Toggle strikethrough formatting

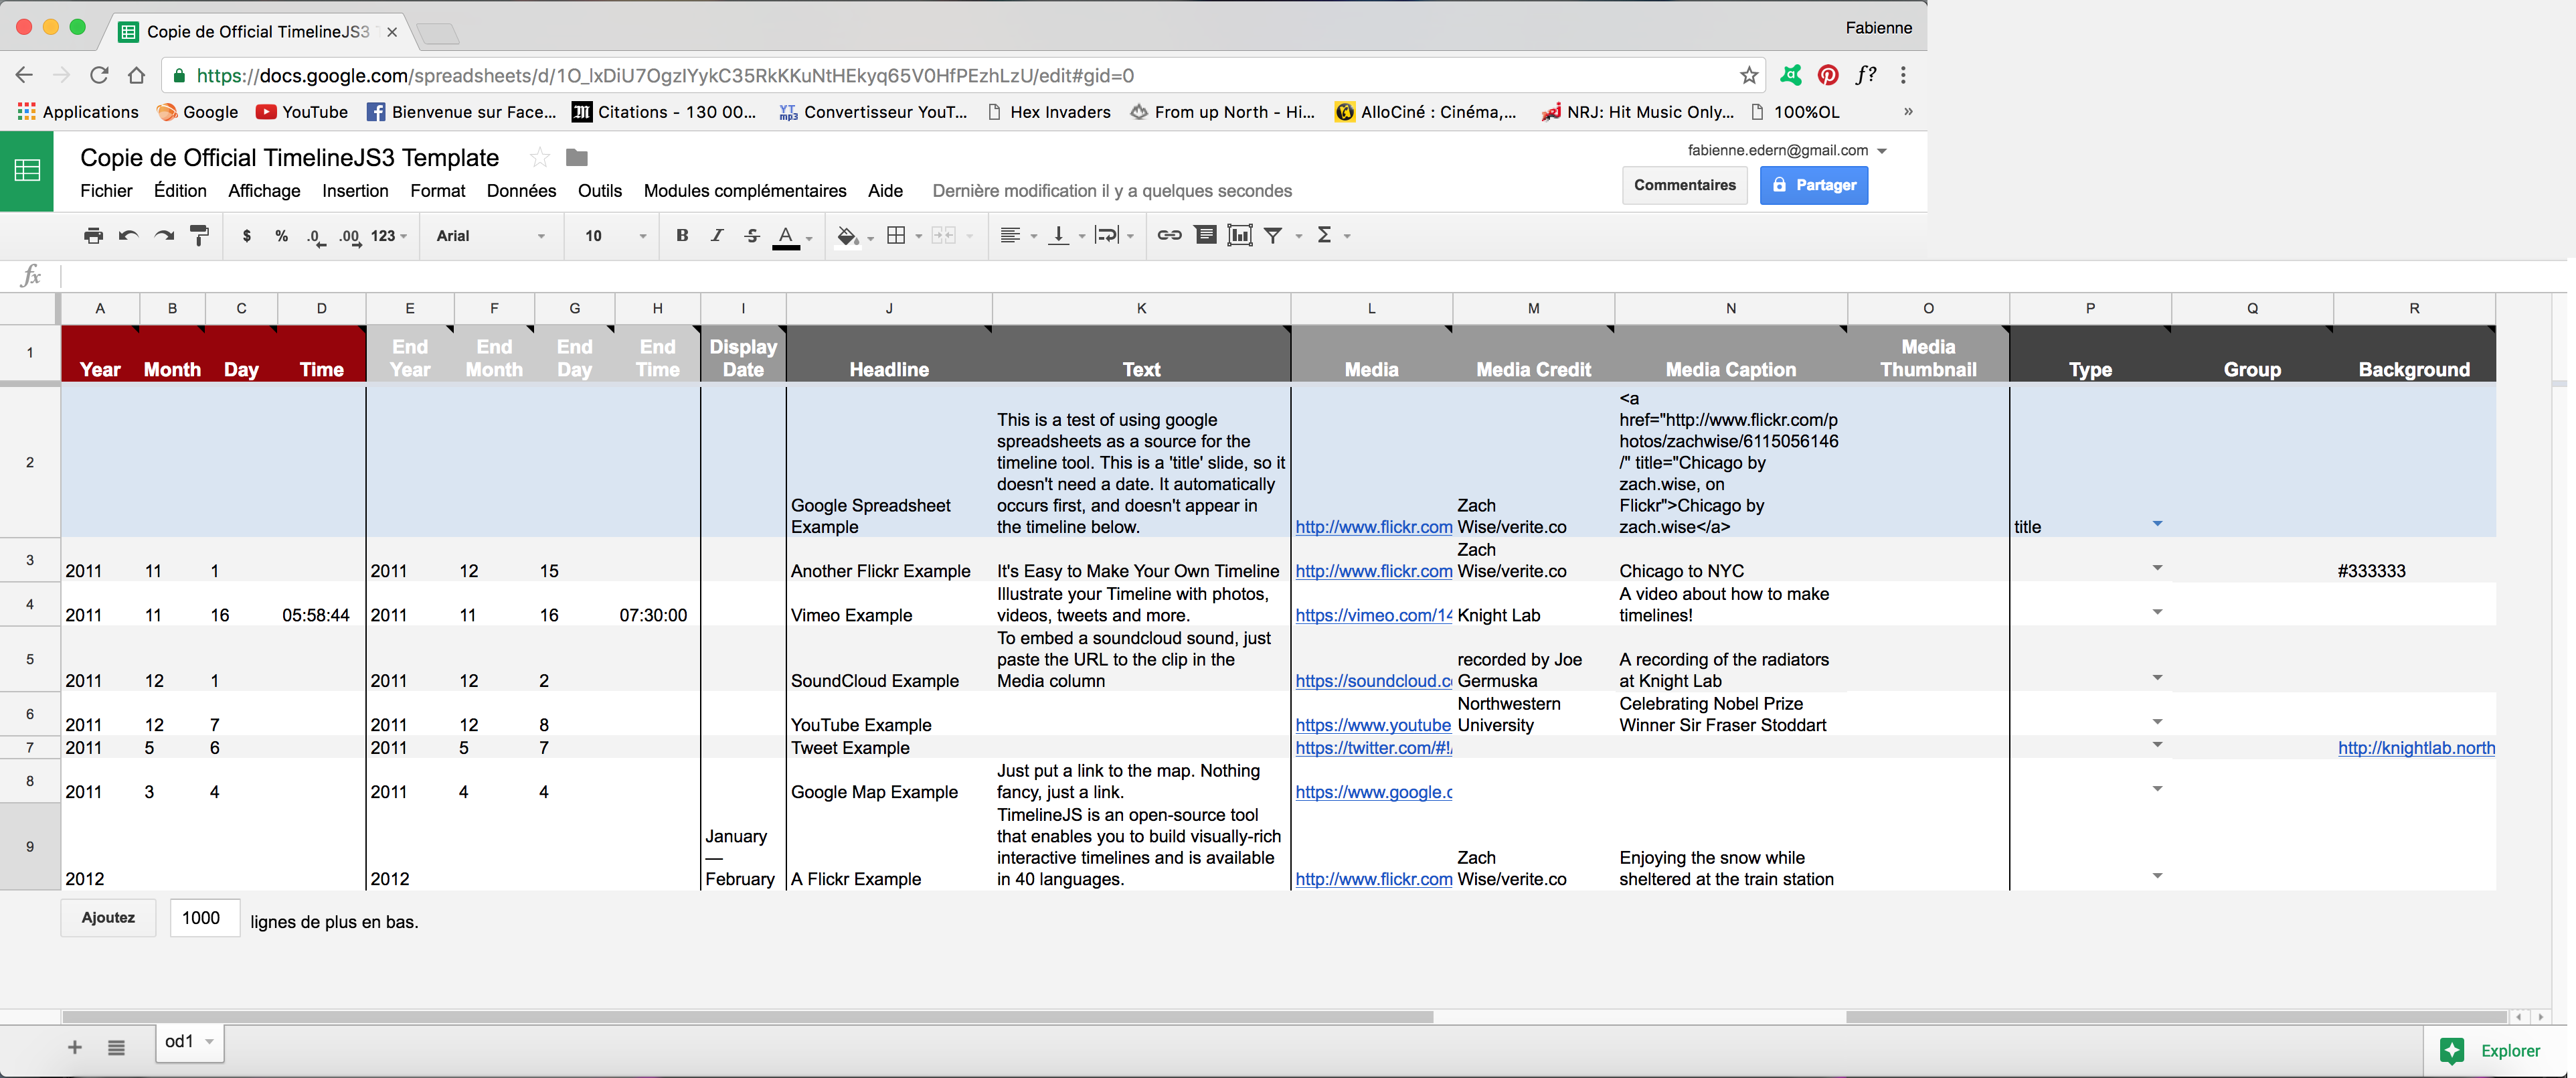pos(752,236)
